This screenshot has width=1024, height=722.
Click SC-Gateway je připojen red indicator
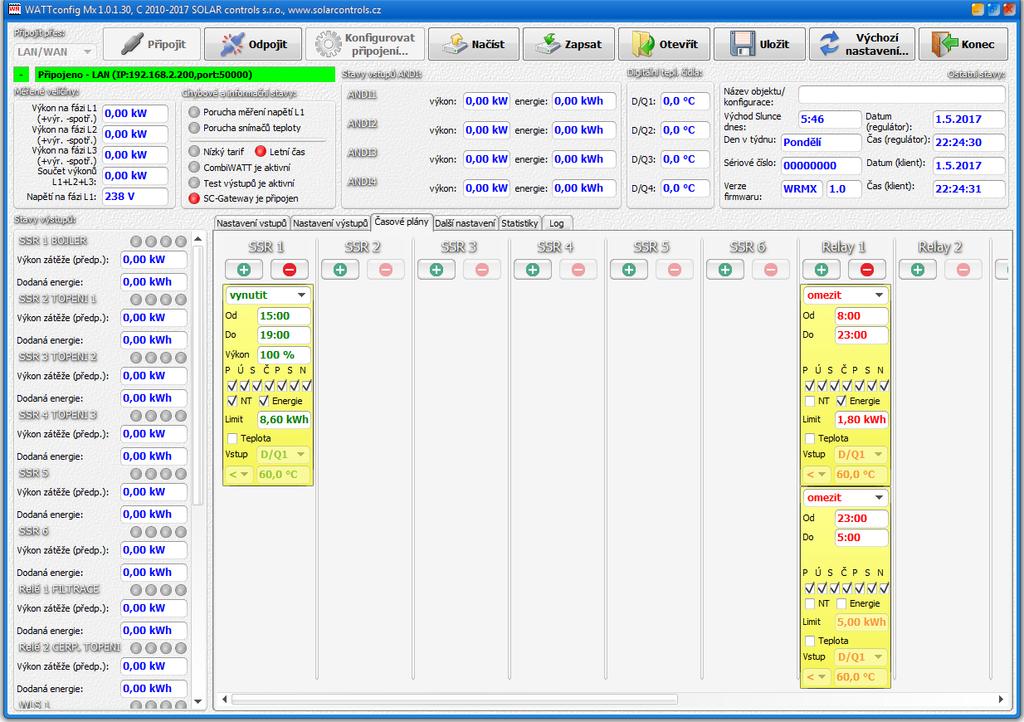[x=194, y=198]
